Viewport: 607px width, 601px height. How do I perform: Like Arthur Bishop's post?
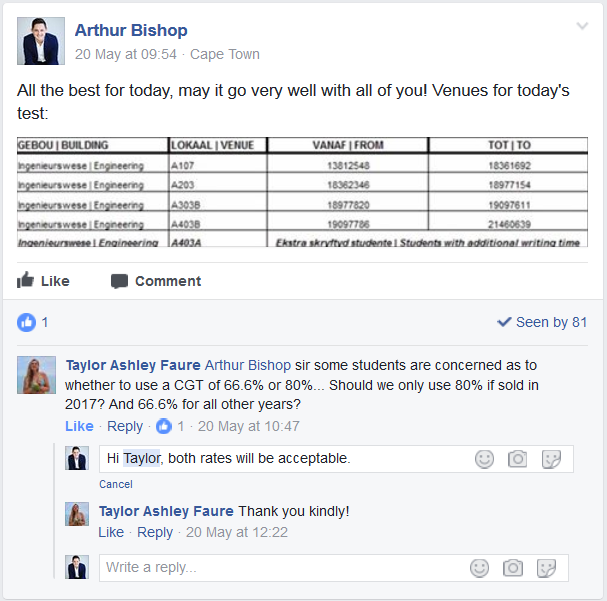pos(44,281)
